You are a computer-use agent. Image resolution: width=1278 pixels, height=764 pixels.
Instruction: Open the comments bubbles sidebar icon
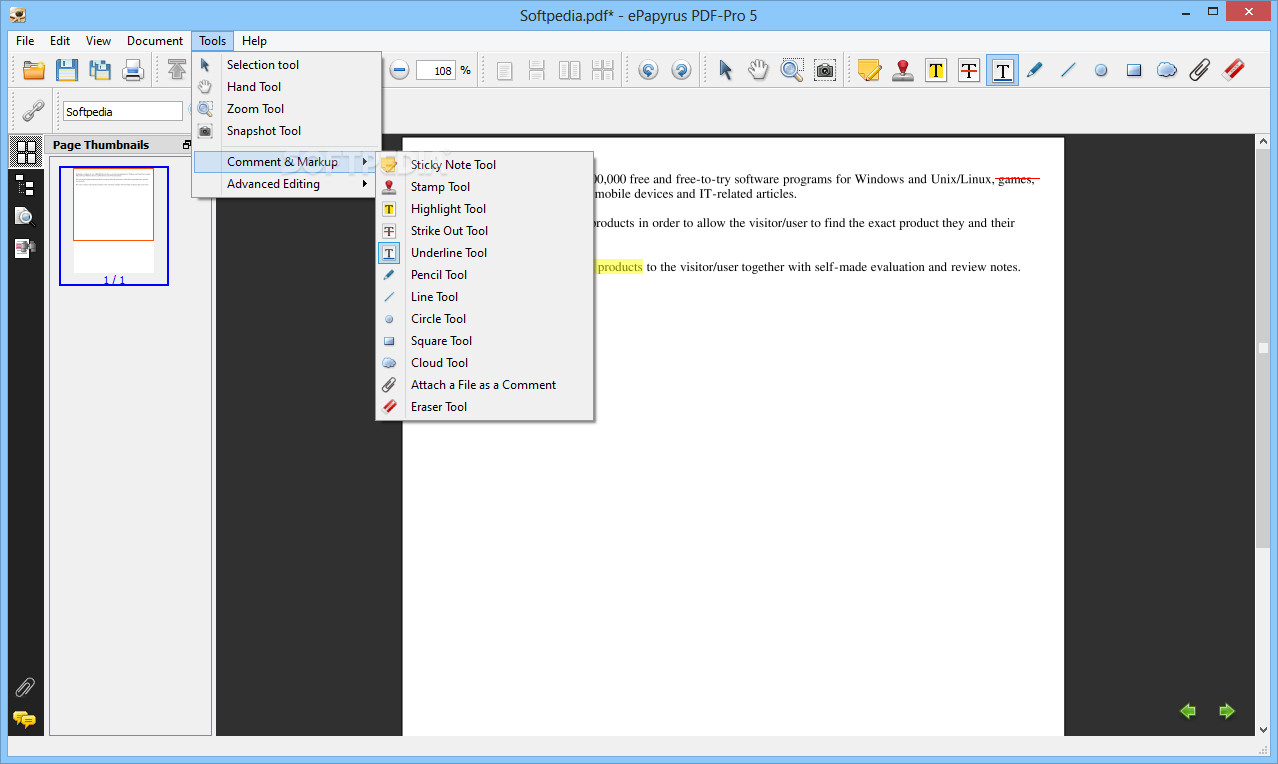[25, 719]
